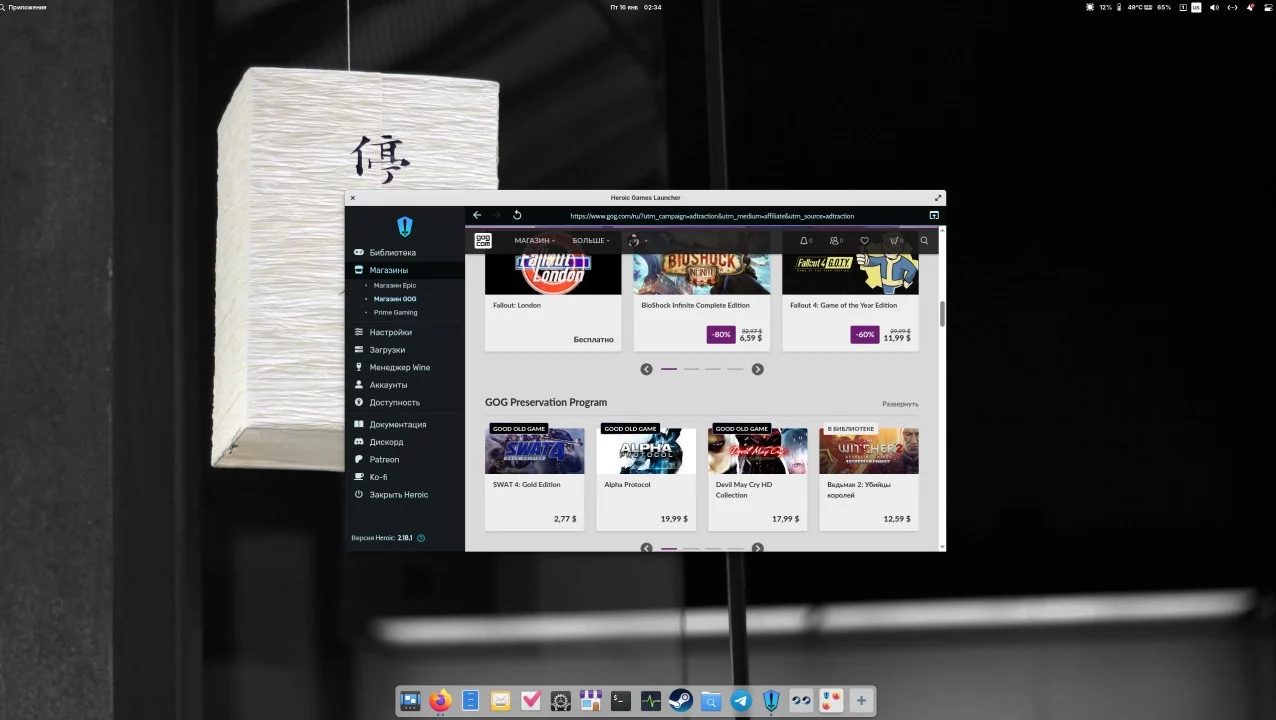
Task: Click the GOG.com logo
Action: pyautogui.click(x=483, y=240)
